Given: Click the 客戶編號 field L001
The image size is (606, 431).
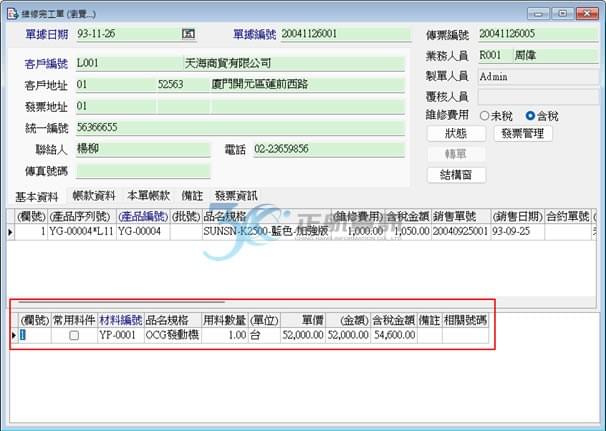Looking at the screenshot, I should click(x=129, y=63).
